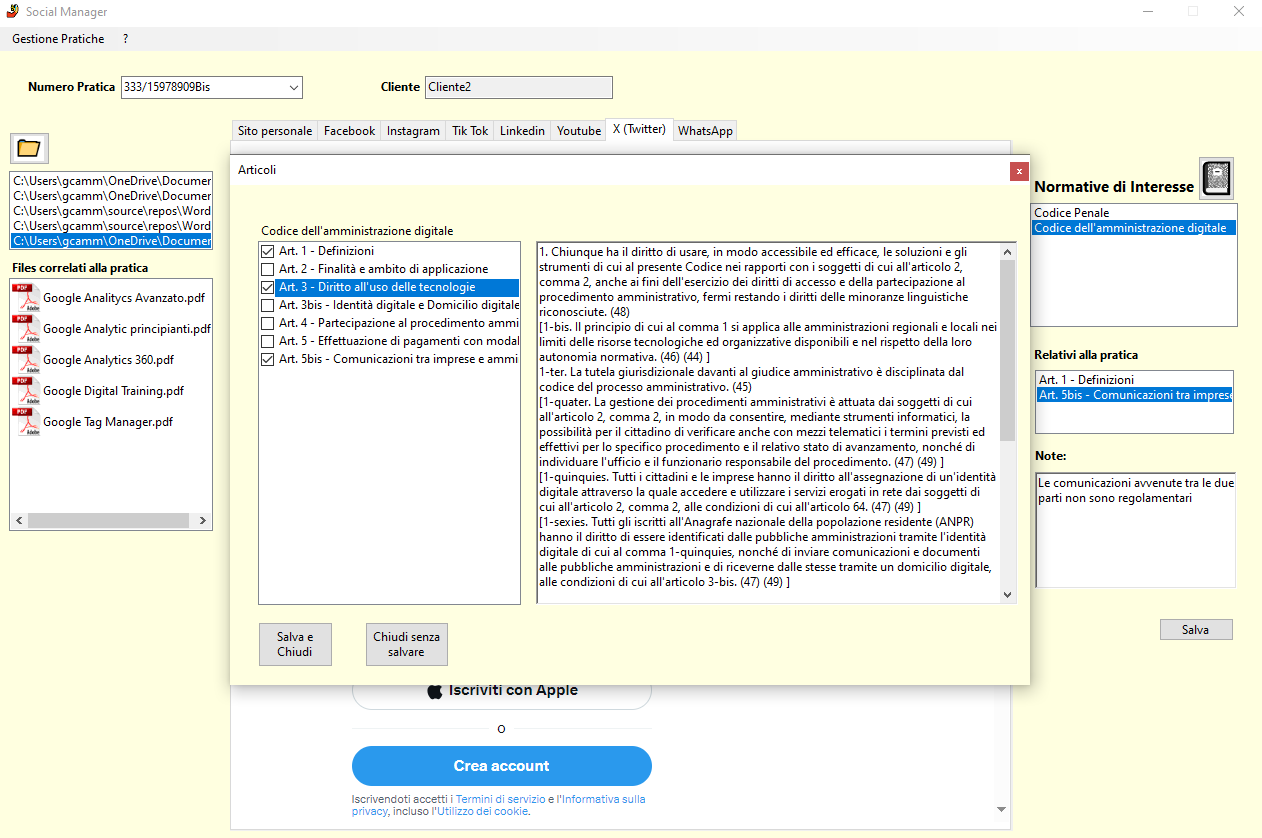
Task: Open Google Analitycs Avanzato.pdf file name
Action: click(126, 298)
